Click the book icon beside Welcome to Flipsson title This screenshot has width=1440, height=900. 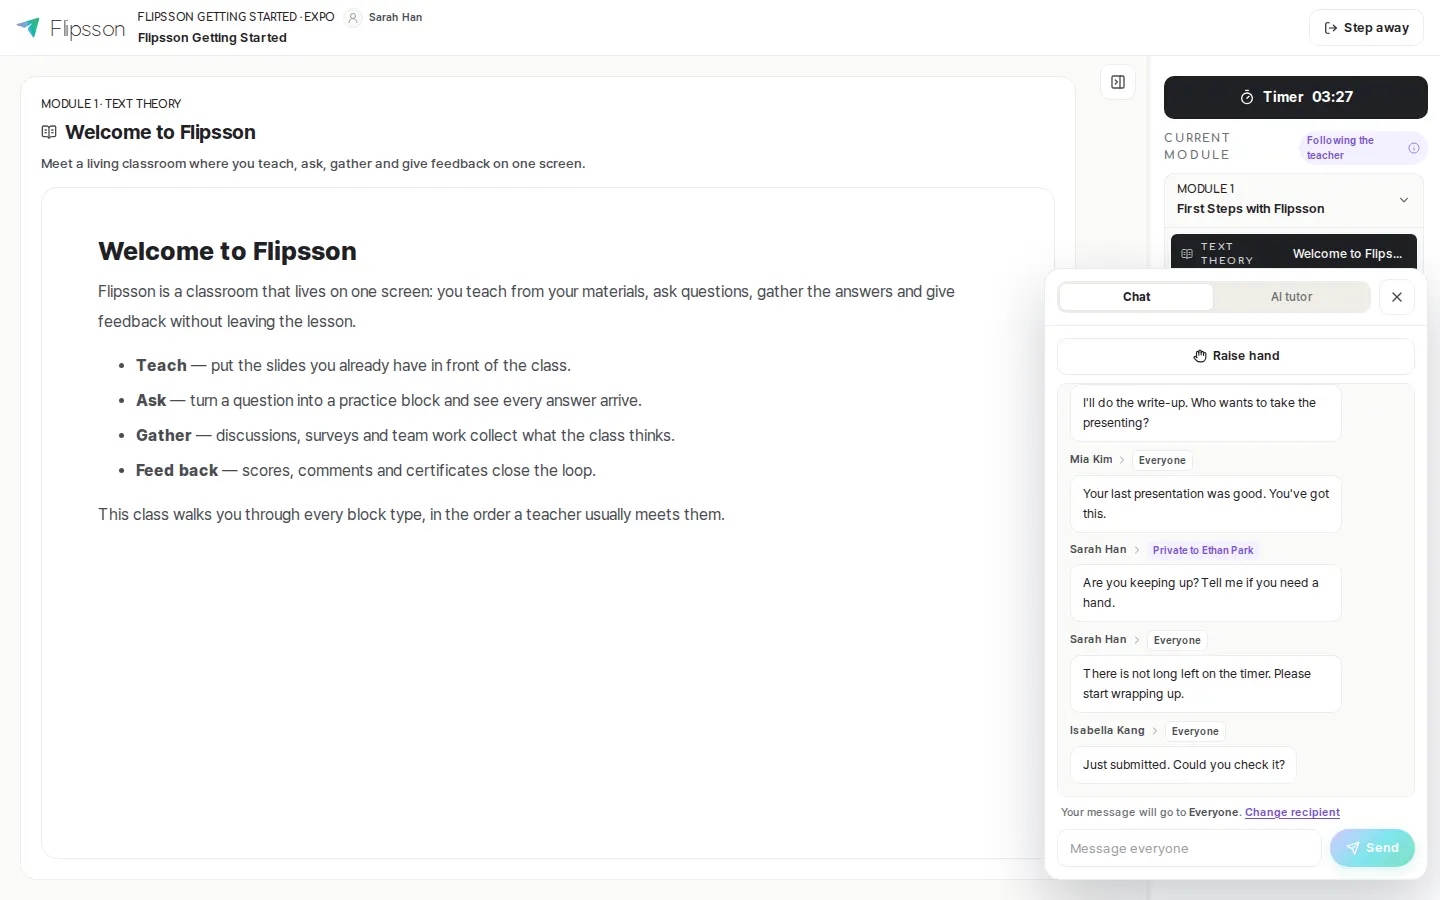pyautogui.click(x=49, y=132)
